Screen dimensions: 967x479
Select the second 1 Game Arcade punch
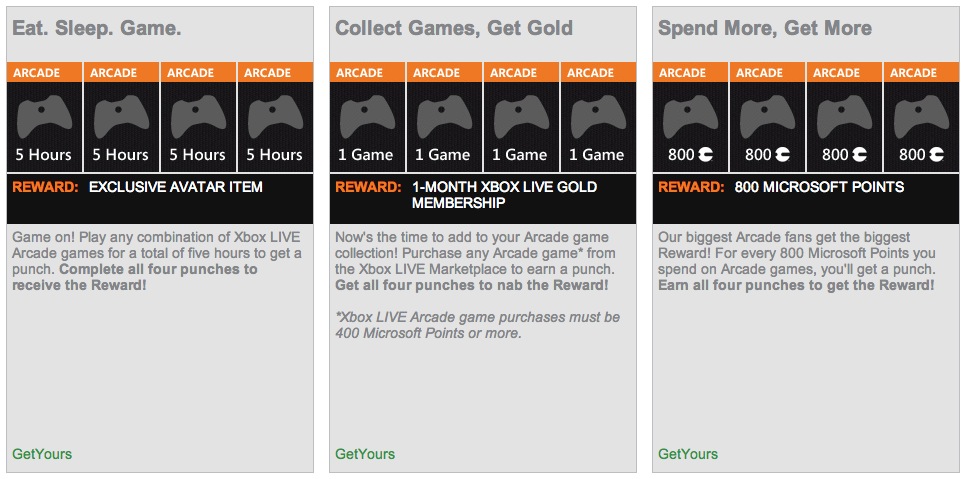444,117
